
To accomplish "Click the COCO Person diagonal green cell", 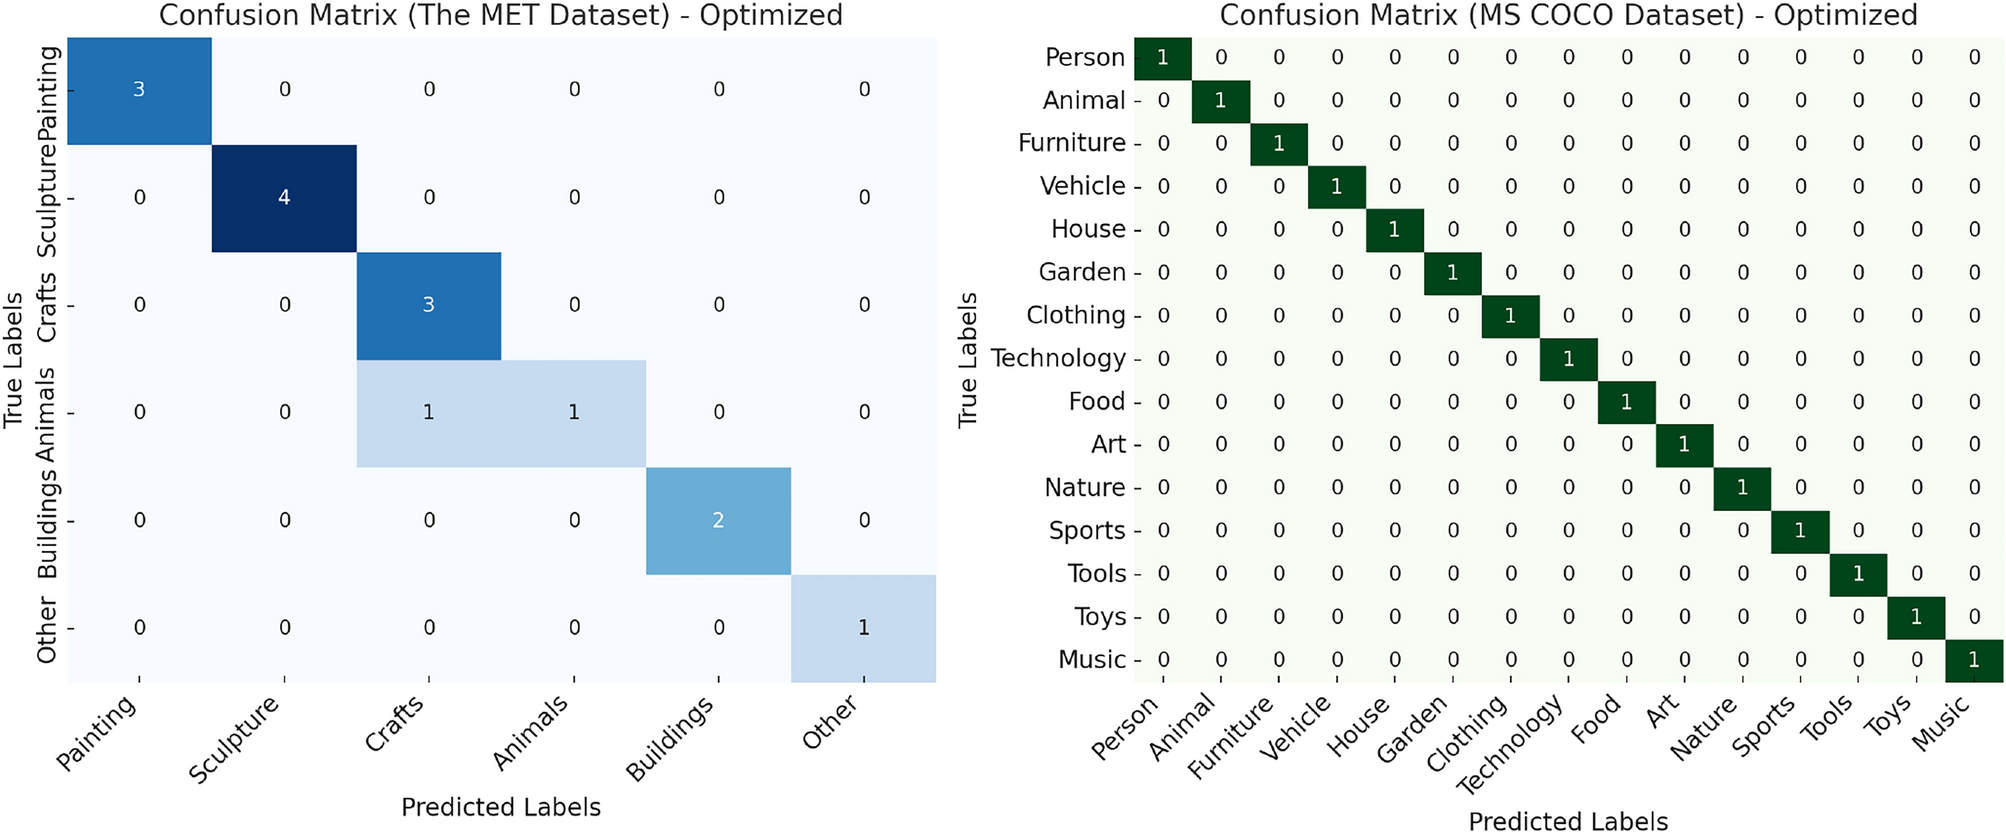I will (x=1163, y=58).
